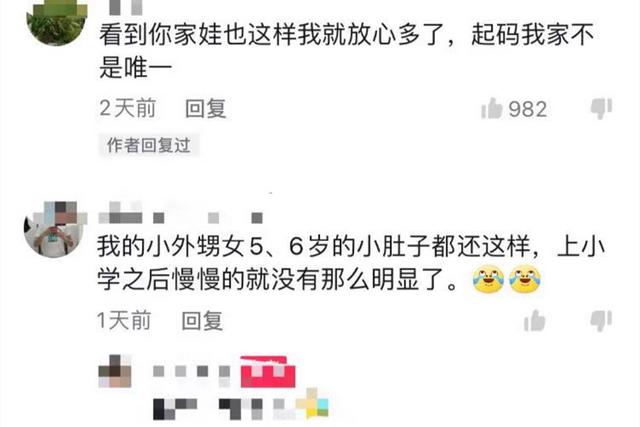Like the comment with 982 likes
640x427 pixels.
point(491,109)
